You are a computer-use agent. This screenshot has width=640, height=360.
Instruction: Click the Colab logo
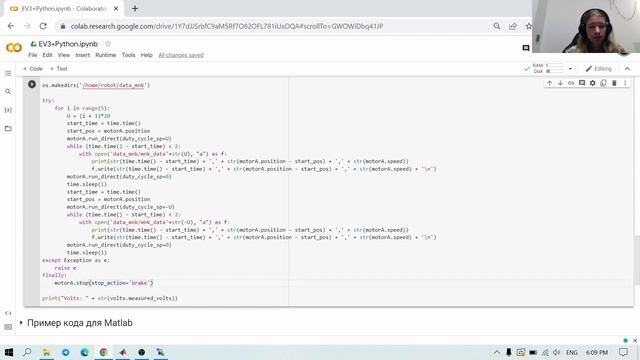14,48
